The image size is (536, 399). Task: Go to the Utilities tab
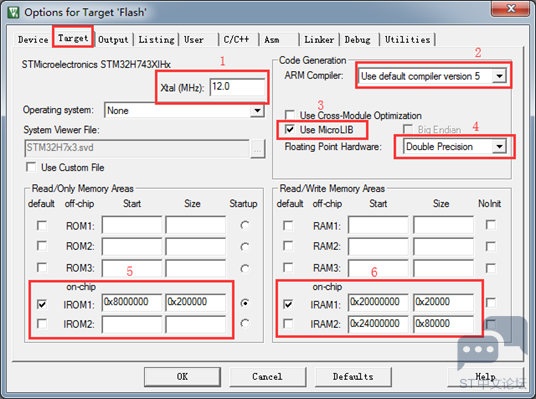407,40
